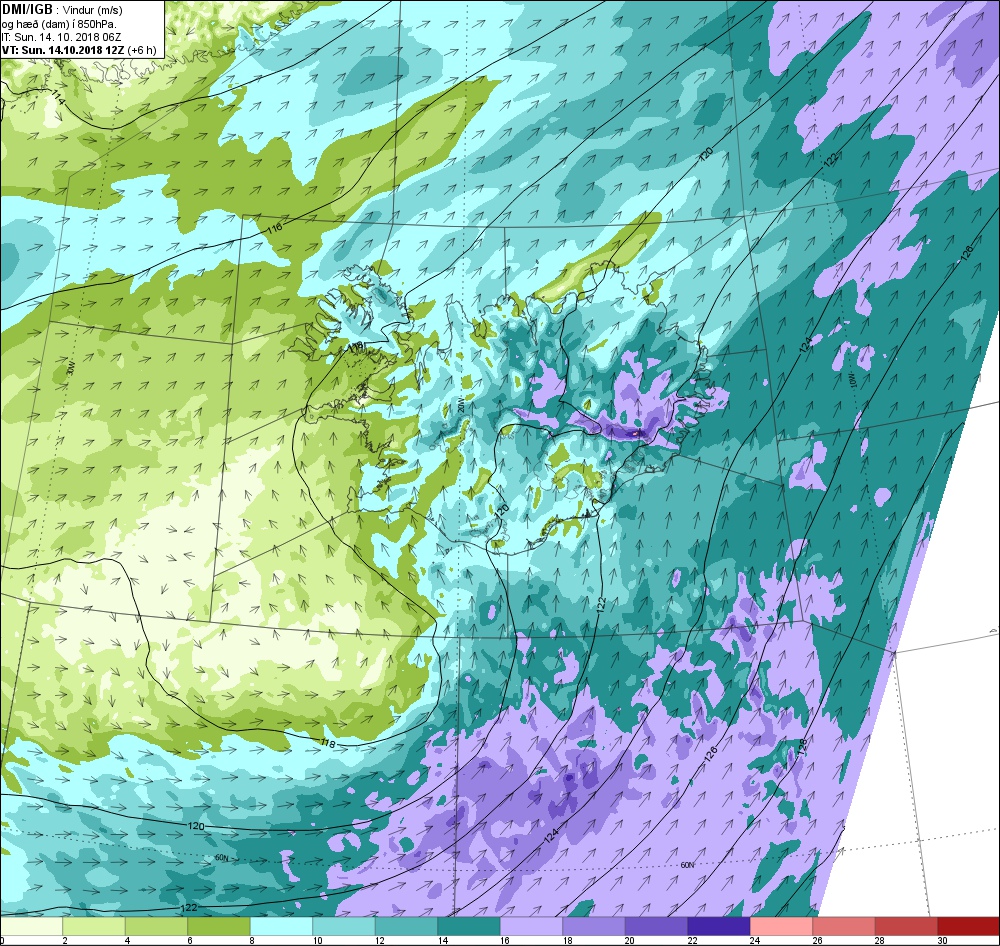
Task: Click the 30W longitude label
Action: pos(71,370)
